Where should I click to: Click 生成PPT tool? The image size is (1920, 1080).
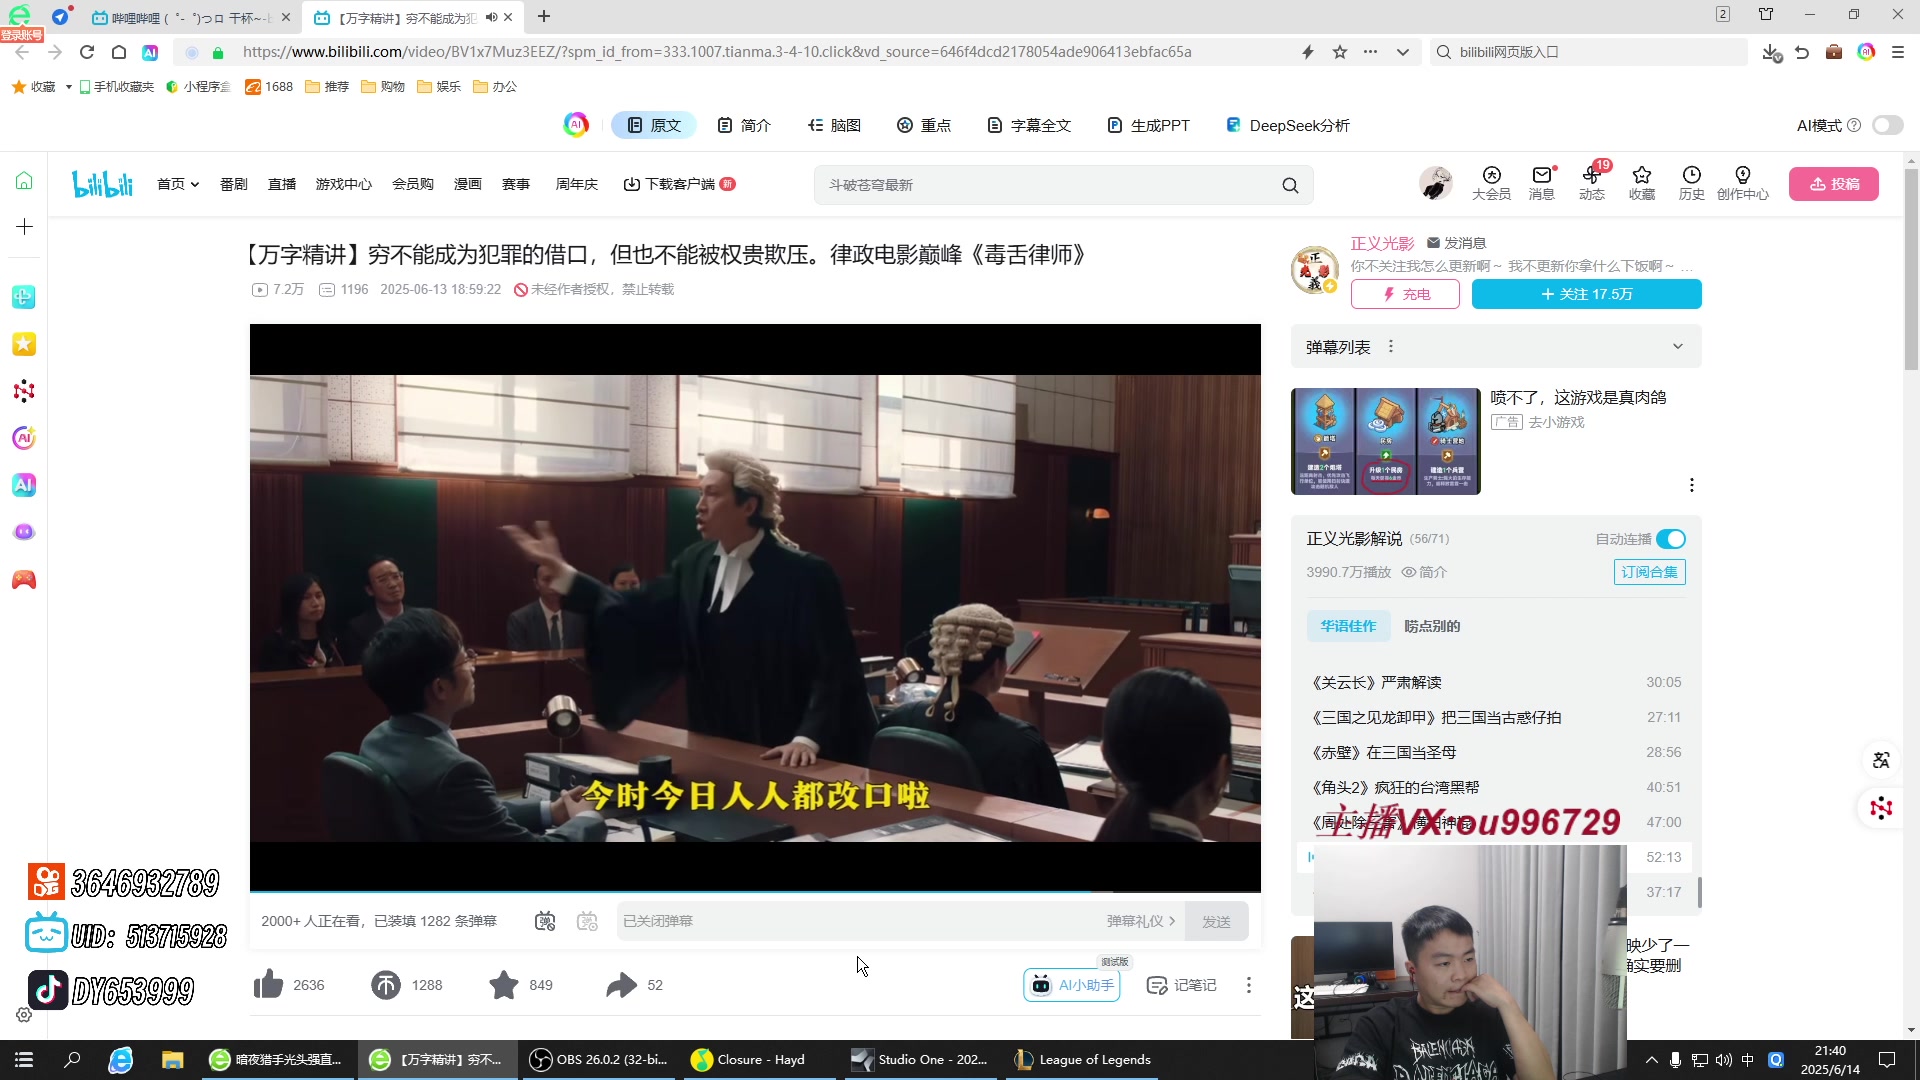click(1149, 125)
